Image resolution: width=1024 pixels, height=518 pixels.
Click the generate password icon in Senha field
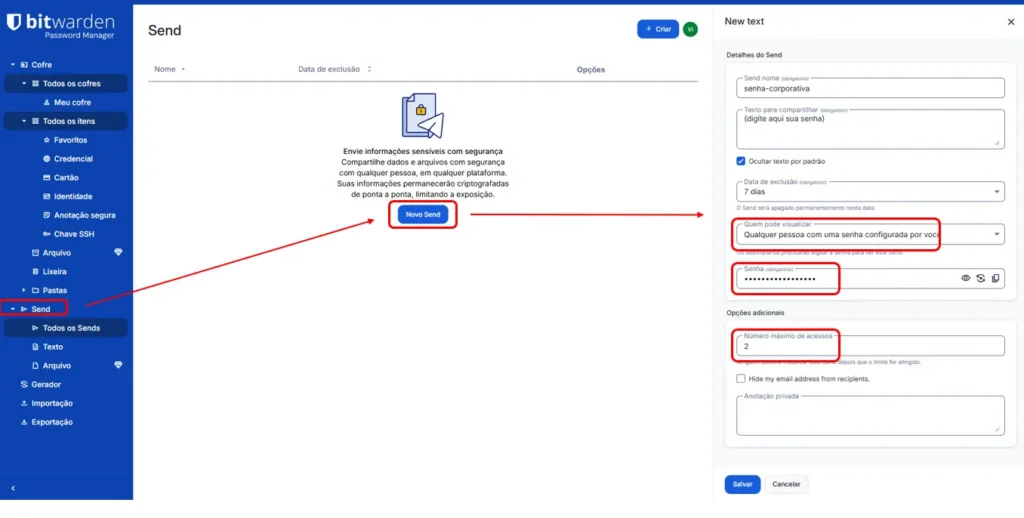click(980, 278)
